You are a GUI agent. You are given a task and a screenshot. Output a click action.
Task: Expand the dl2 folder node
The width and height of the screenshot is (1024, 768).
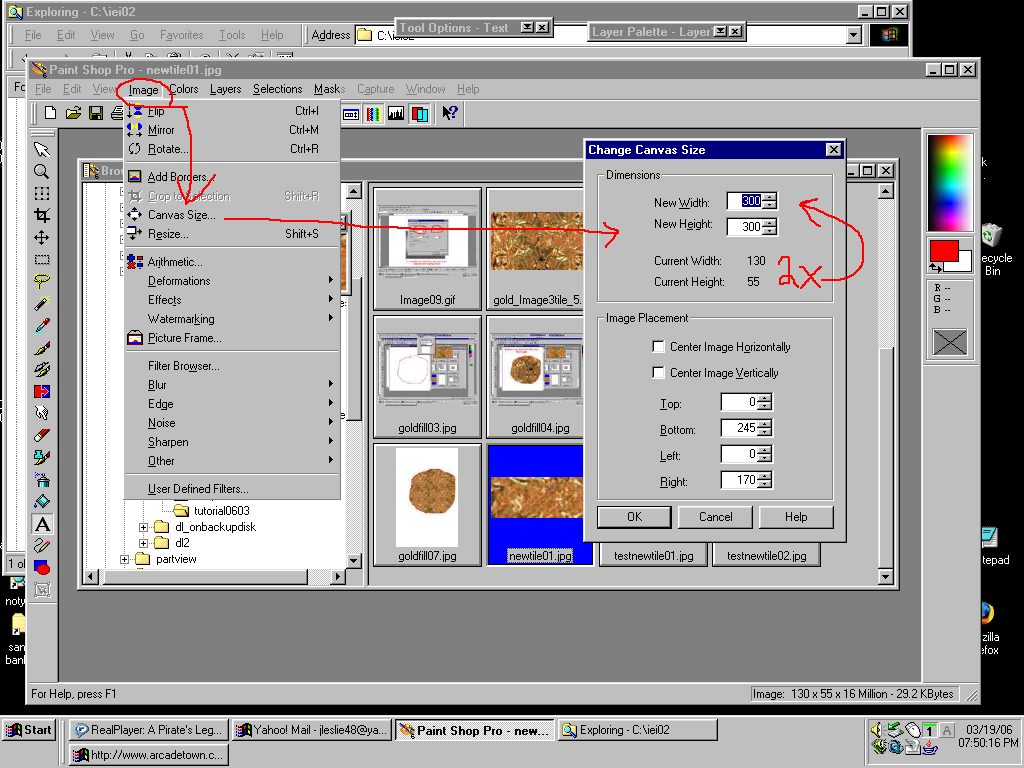click(144, 543)
